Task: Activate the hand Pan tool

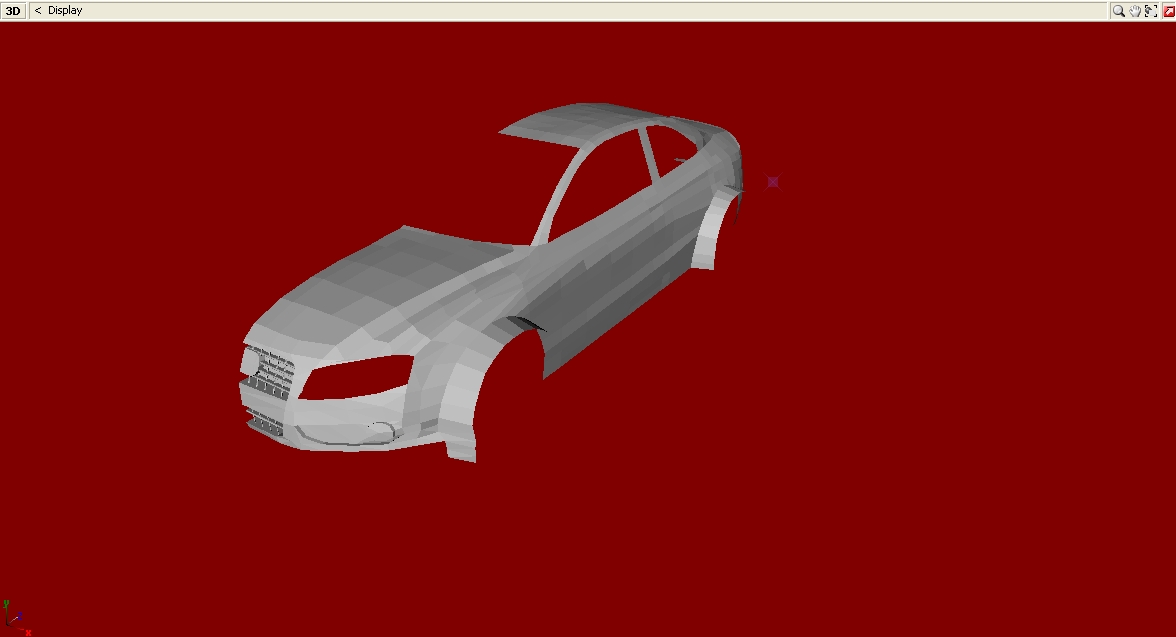Action: (x=1135, y=10)
